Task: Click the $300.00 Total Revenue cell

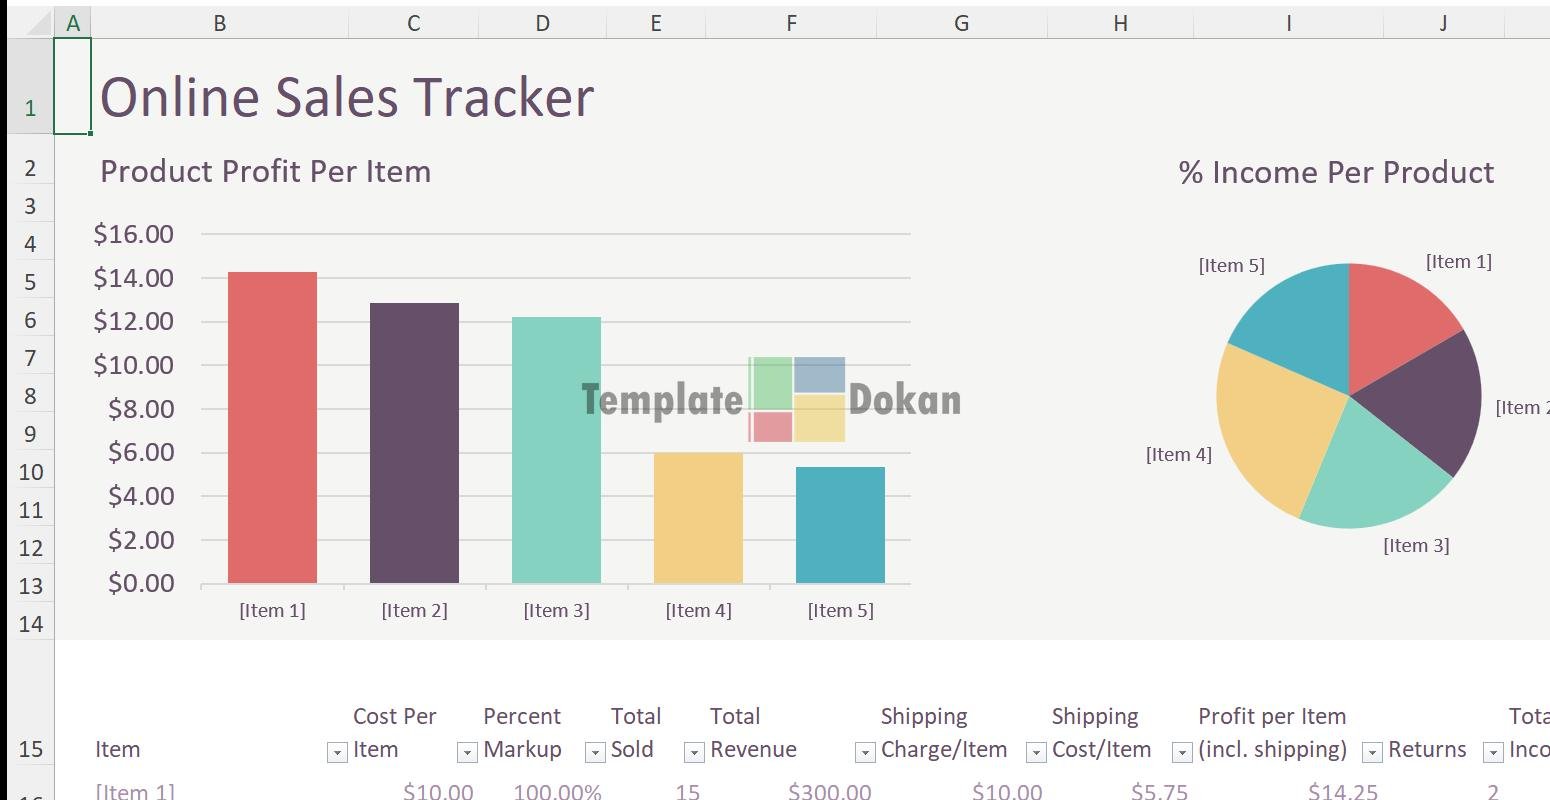Action: [x=828, y=791]
